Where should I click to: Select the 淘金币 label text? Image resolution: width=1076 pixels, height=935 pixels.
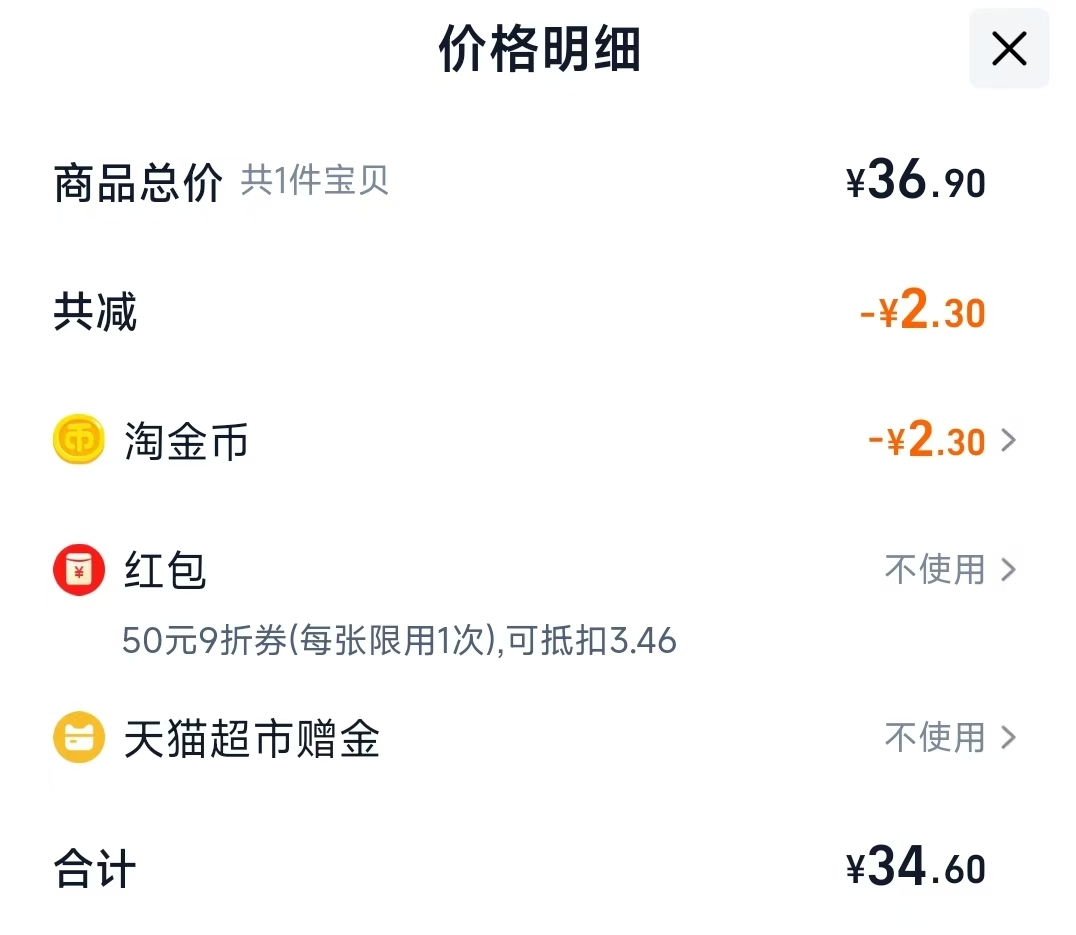(188, 440)
